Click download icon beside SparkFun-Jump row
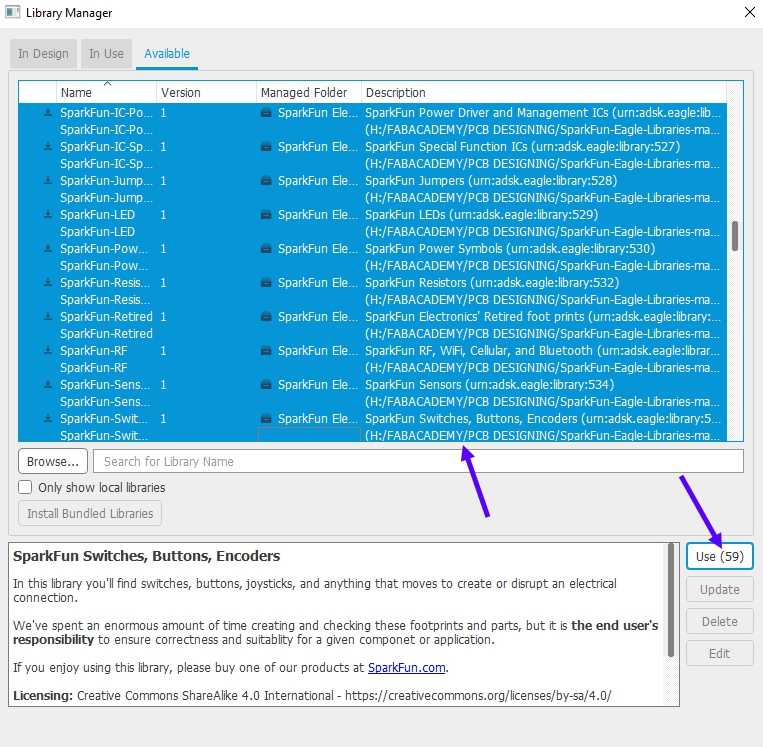The height and width of the screenshot is (747, 763). pos(48,181)
